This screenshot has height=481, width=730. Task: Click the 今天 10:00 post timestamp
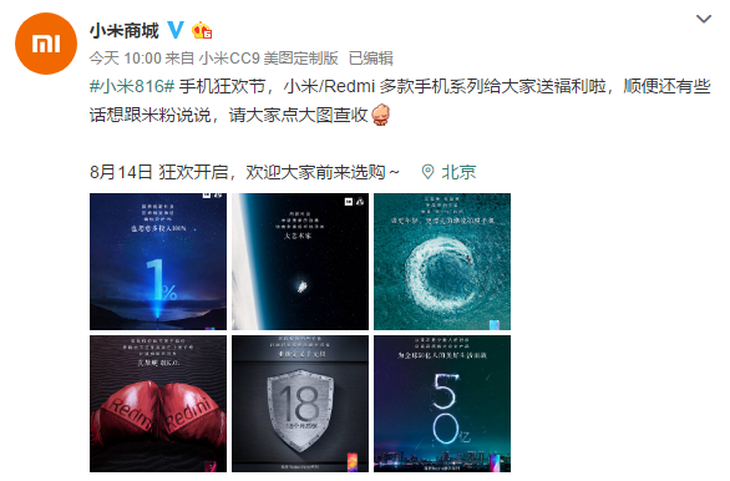point(125,58)
